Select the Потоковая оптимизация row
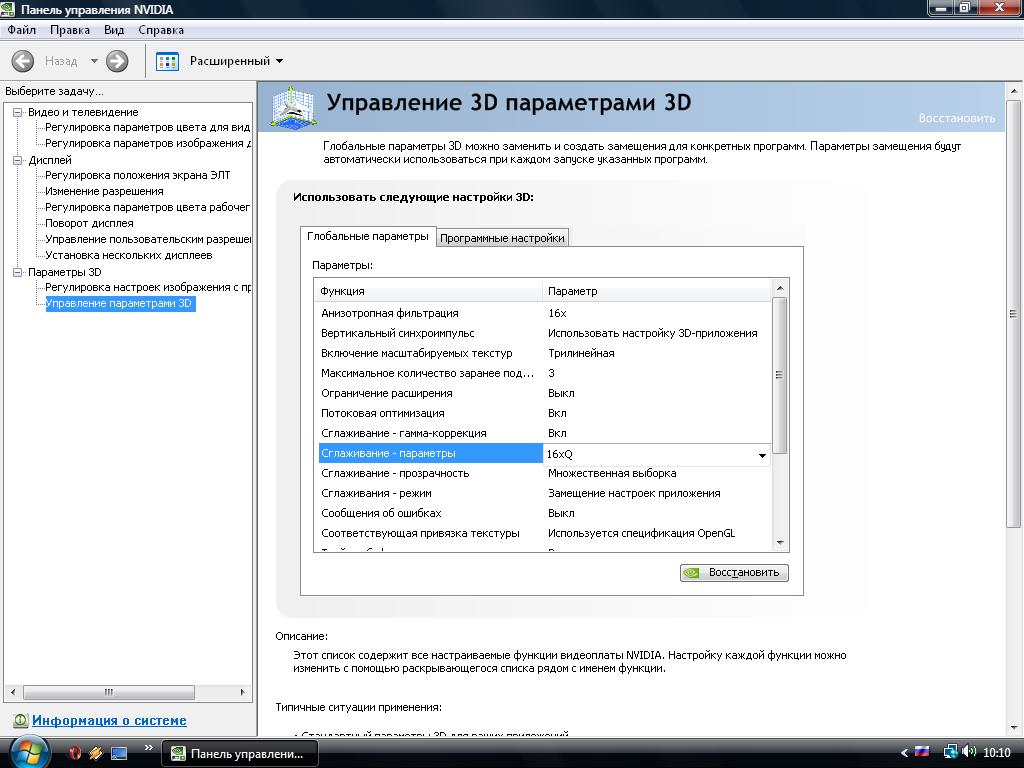 (x=545, y=413)
